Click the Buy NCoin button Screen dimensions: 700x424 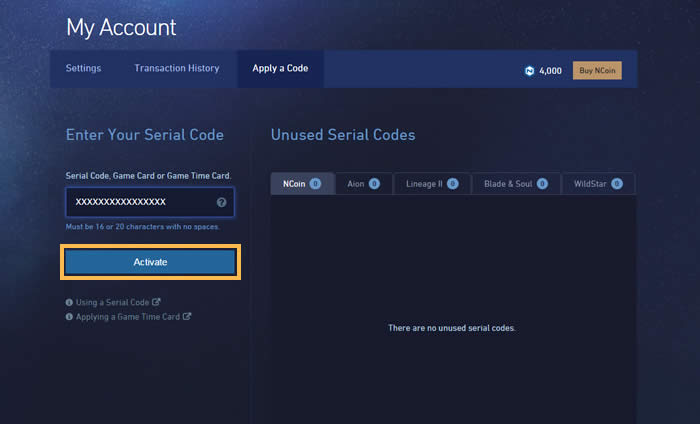pos(597,71)
